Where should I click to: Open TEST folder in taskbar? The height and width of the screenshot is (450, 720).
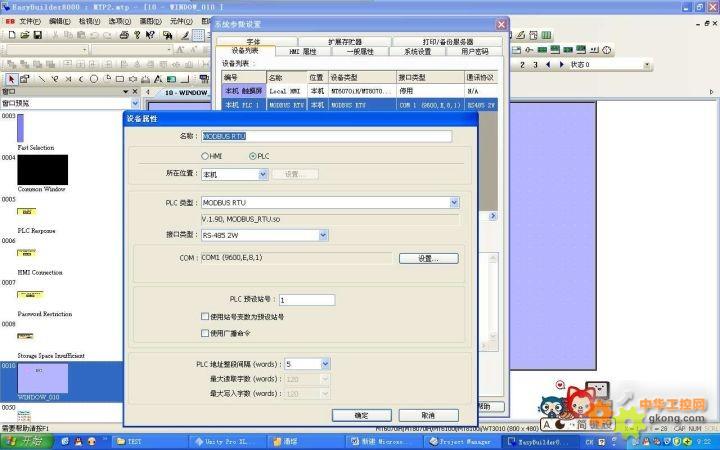point(148,441)
